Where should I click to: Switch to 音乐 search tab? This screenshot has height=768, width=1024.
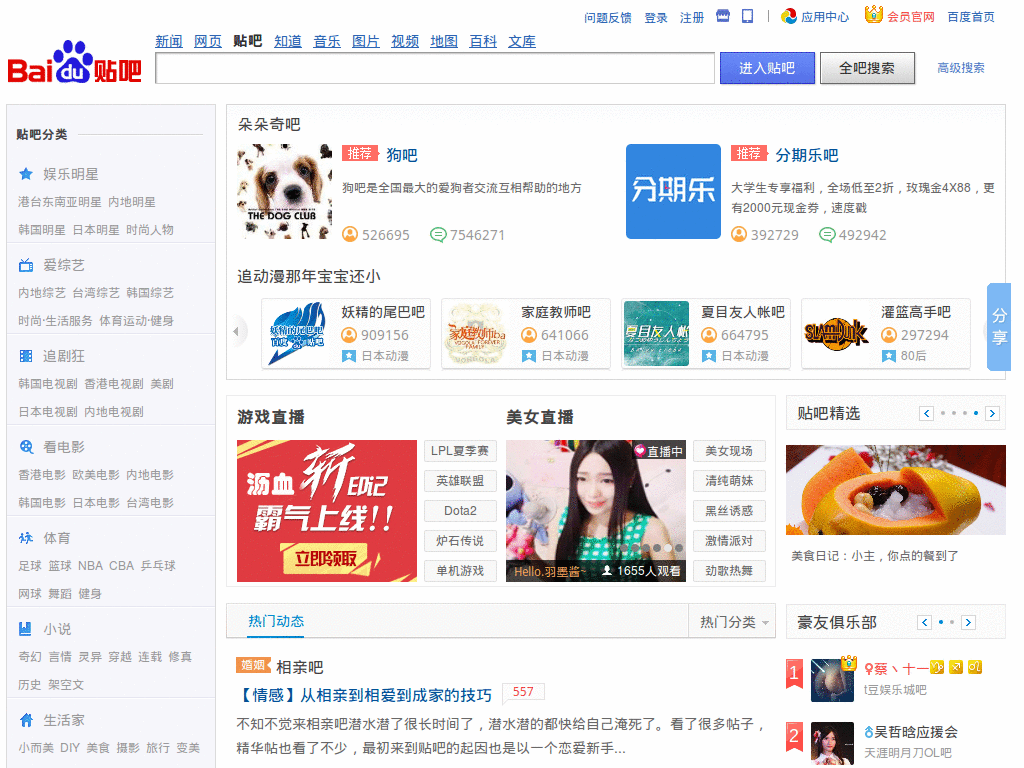(x=327, y=41)
